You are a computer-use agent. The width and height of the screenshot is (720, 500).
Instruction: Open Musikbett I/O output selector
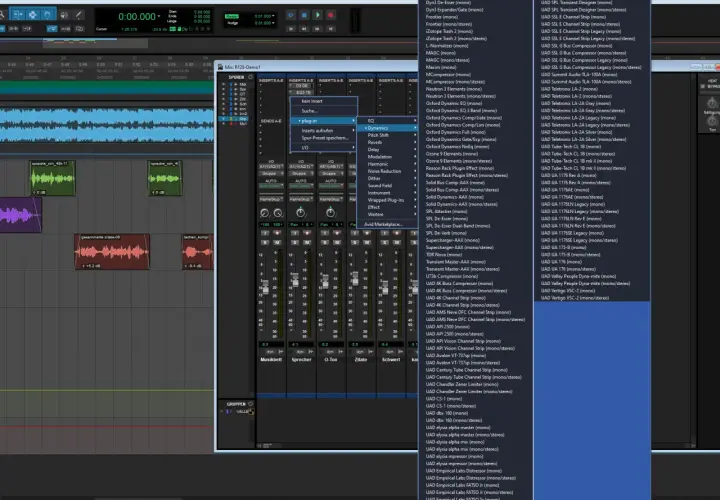point(271,167)
